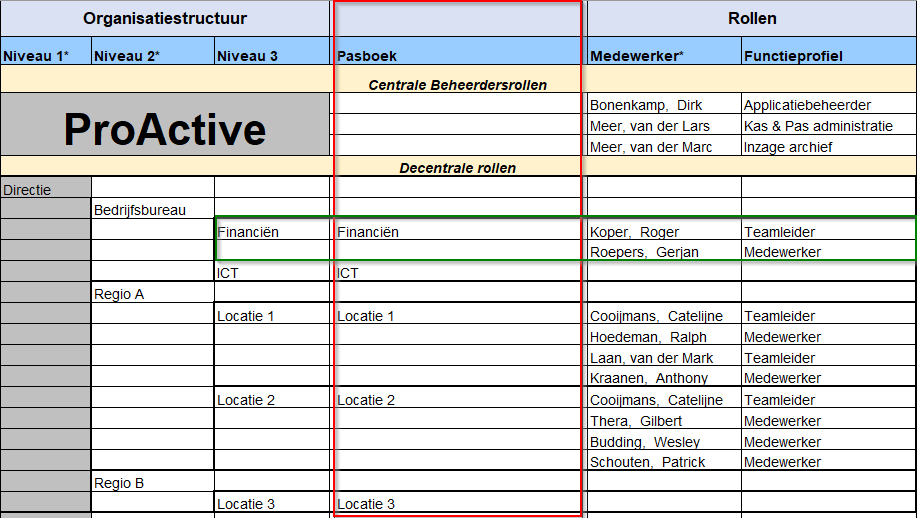Screen dimensions: 917x518
Task: Select Teamleider in the Locatie 1 row
Action: tap(829, 313)
